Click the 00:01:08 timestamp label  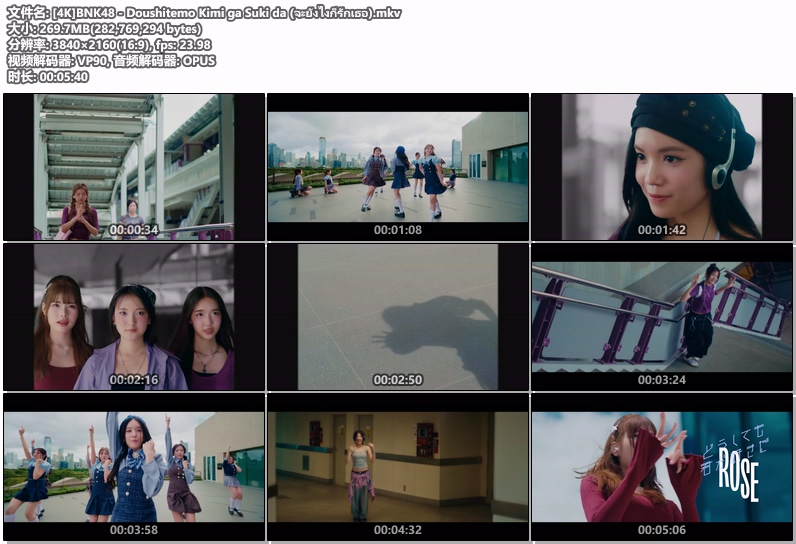(x=398, y=230)
